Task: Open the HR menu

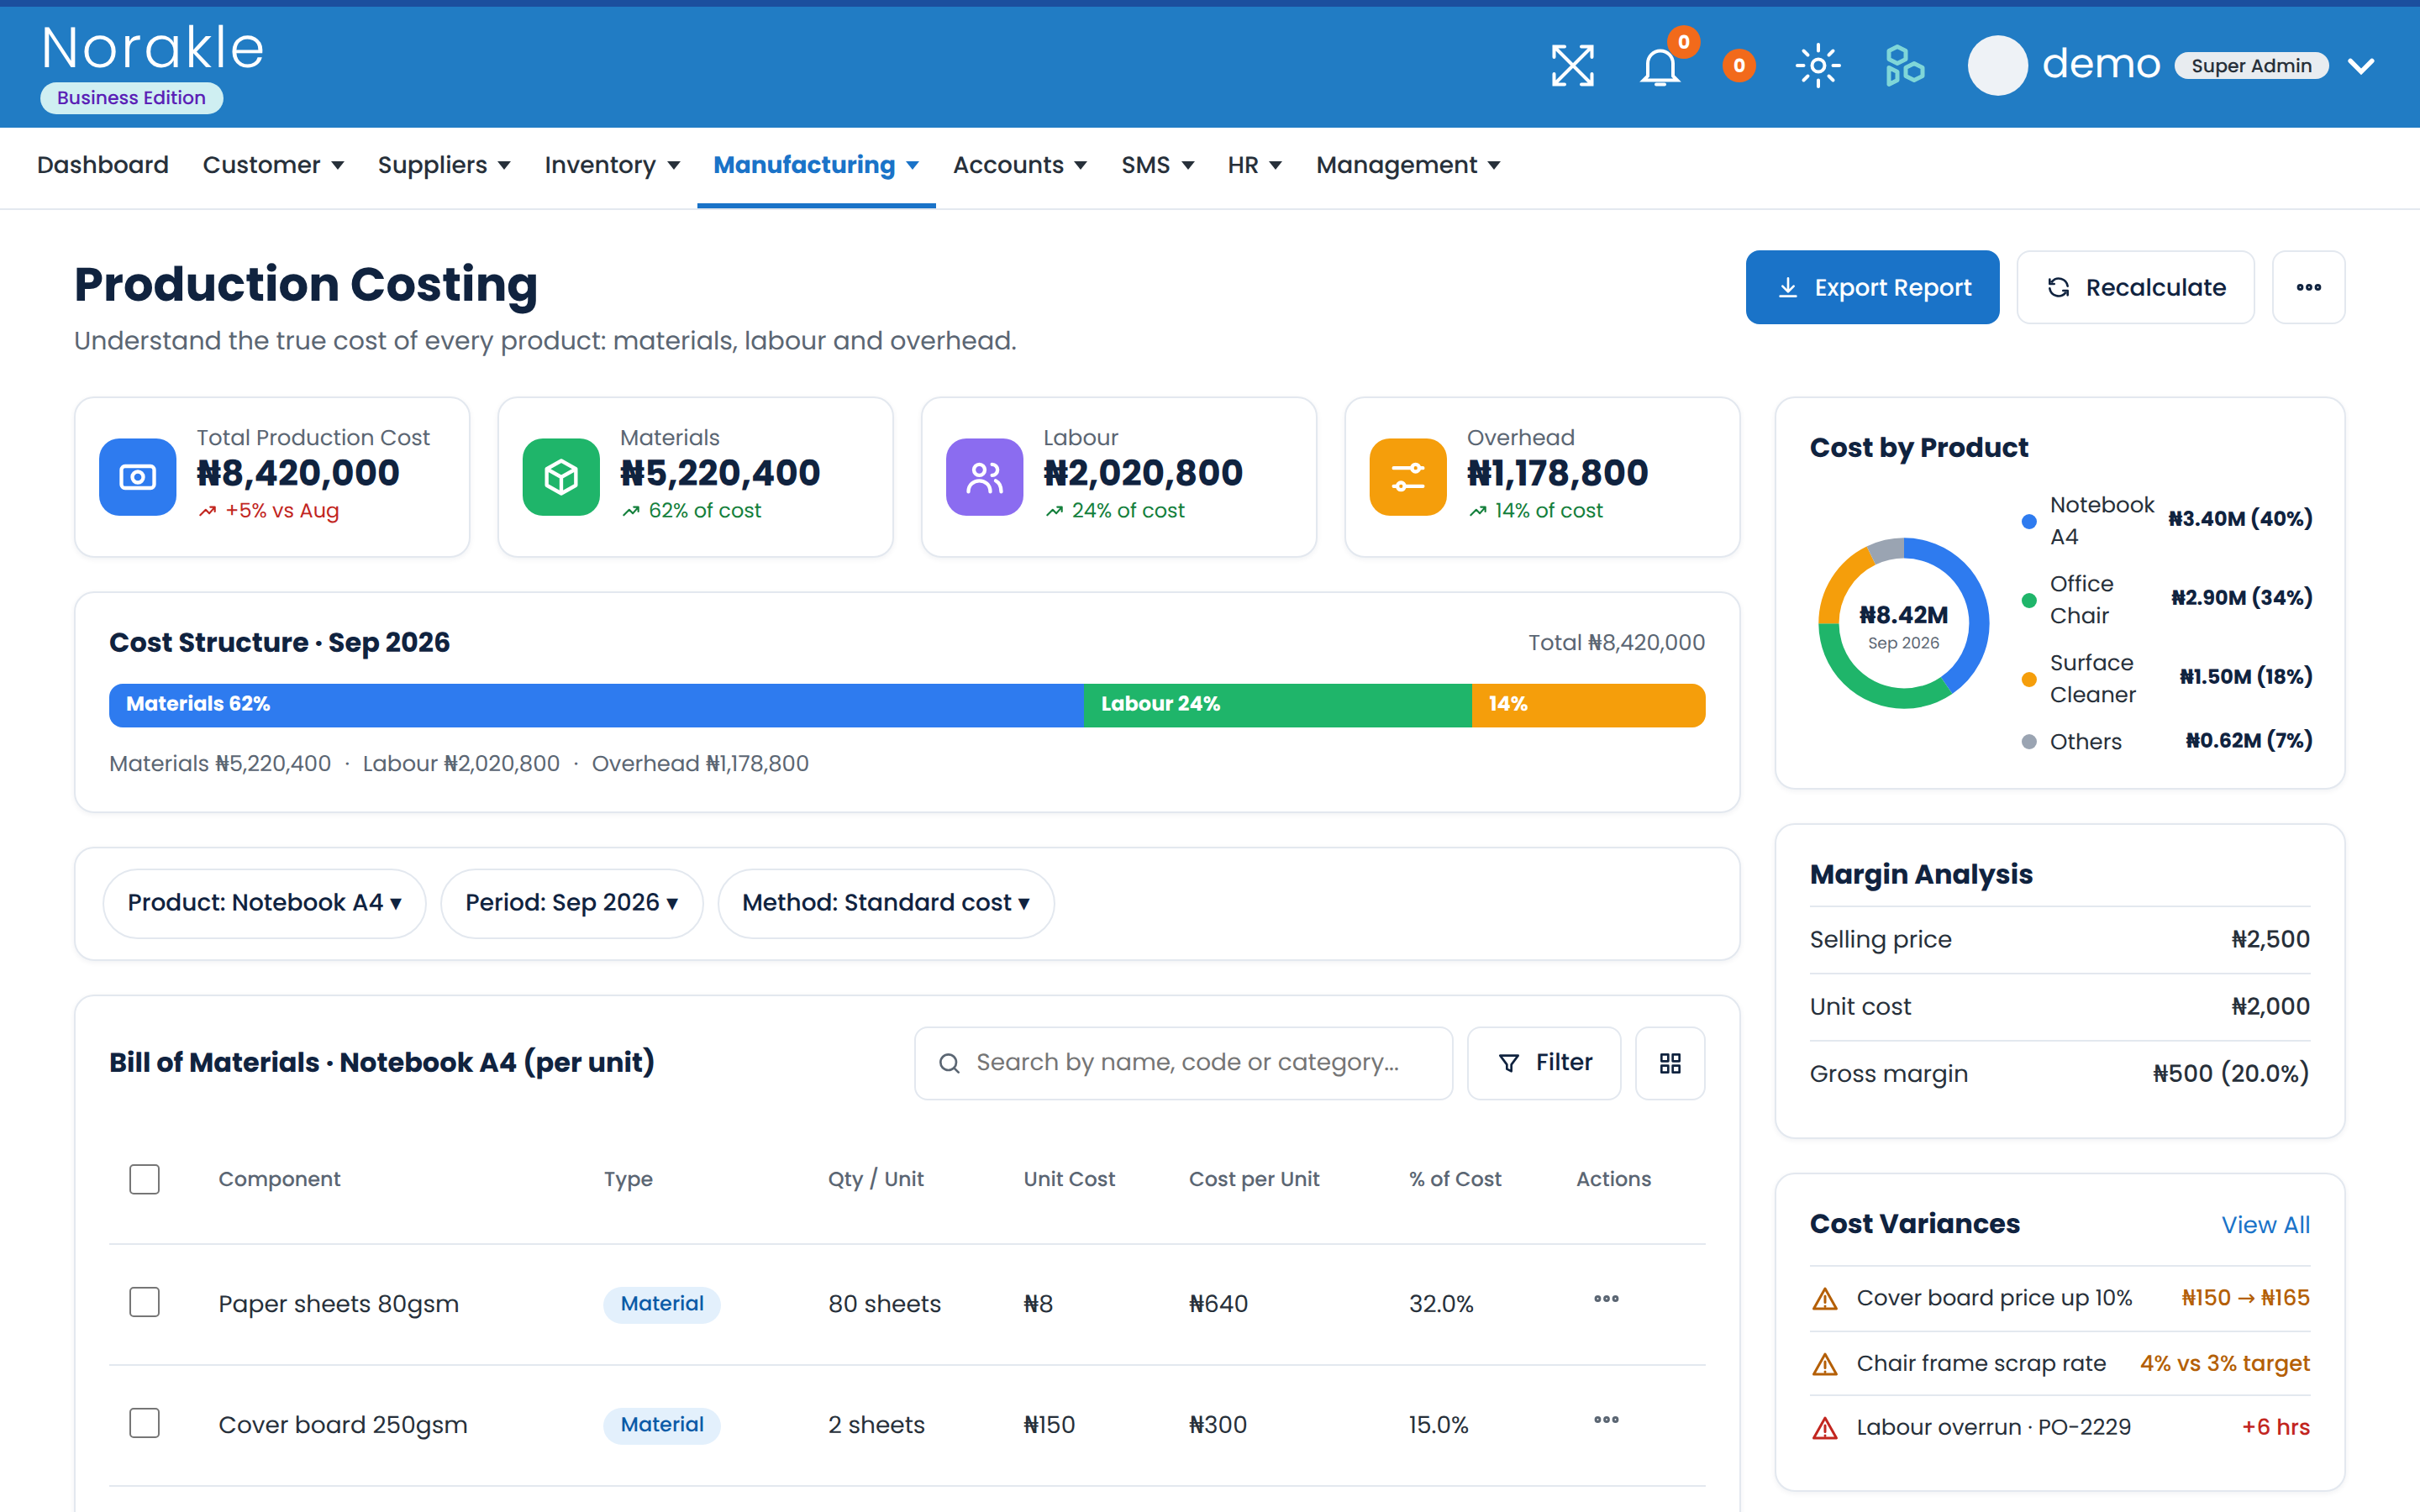Action: pos(1254,165)
